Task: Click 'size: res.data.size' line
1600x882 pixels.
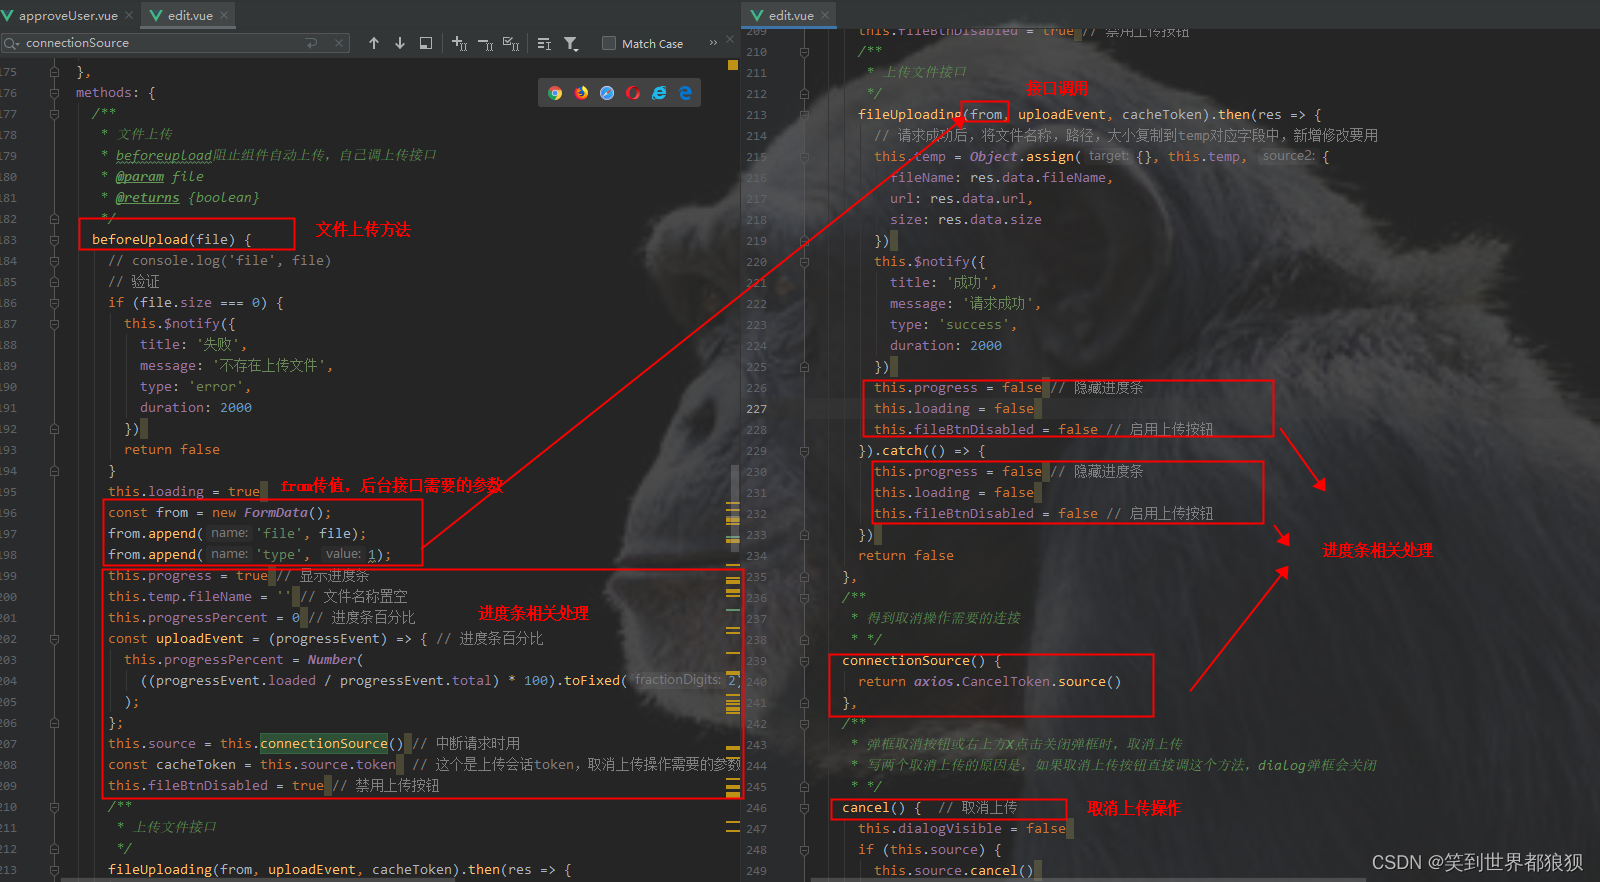Action: click(x=966, y=220)
